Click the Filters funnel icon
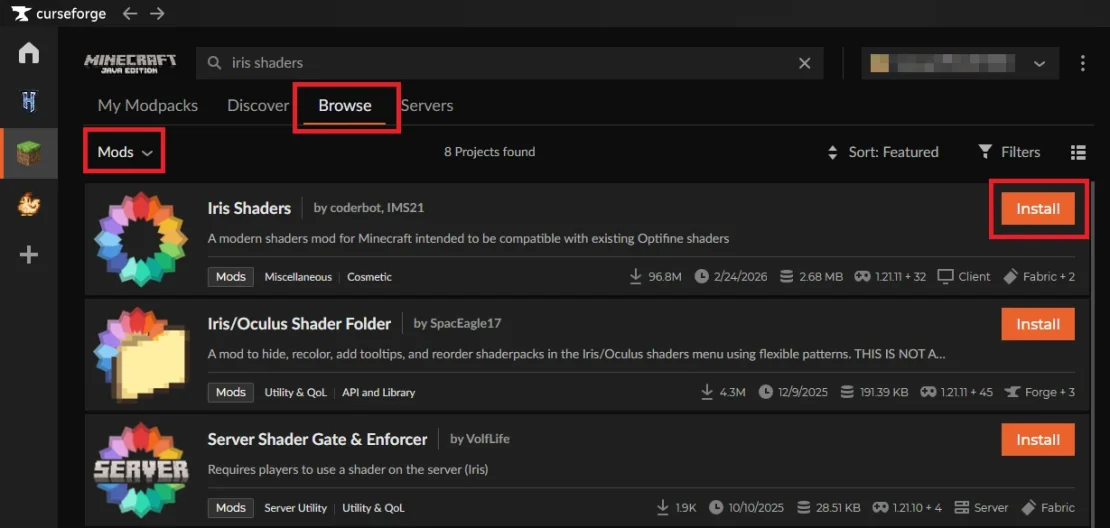The width and height of the screenshot is (1110, 528). point(985,151)
